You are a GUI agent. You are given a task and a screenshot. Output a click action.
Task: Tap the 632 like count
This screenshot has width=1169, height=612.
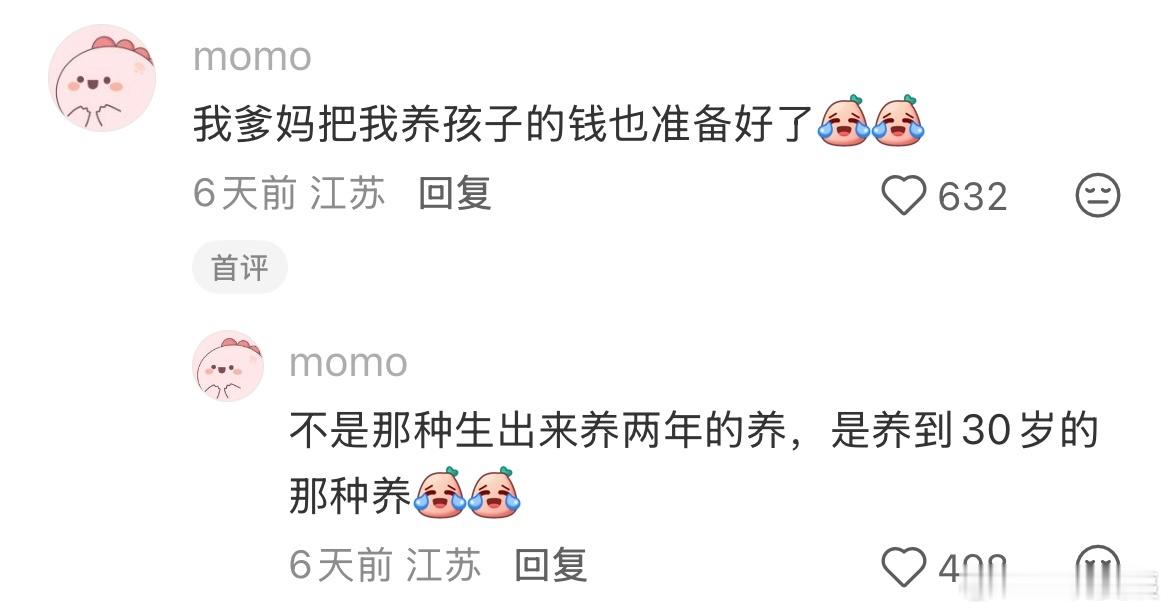click(x=972, y=197)
